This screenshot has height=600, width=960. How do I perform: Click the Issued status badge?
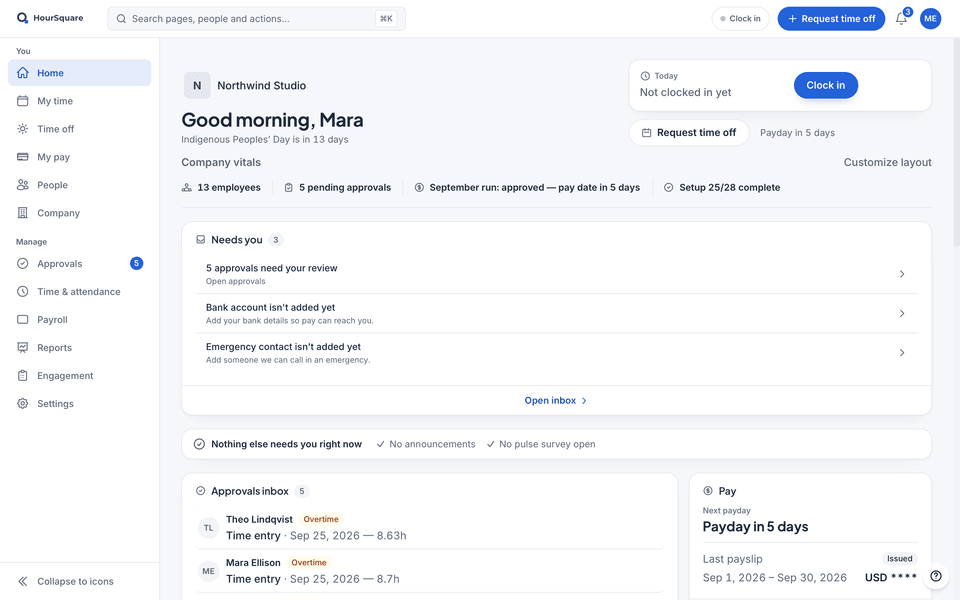[x=899, y=558]
